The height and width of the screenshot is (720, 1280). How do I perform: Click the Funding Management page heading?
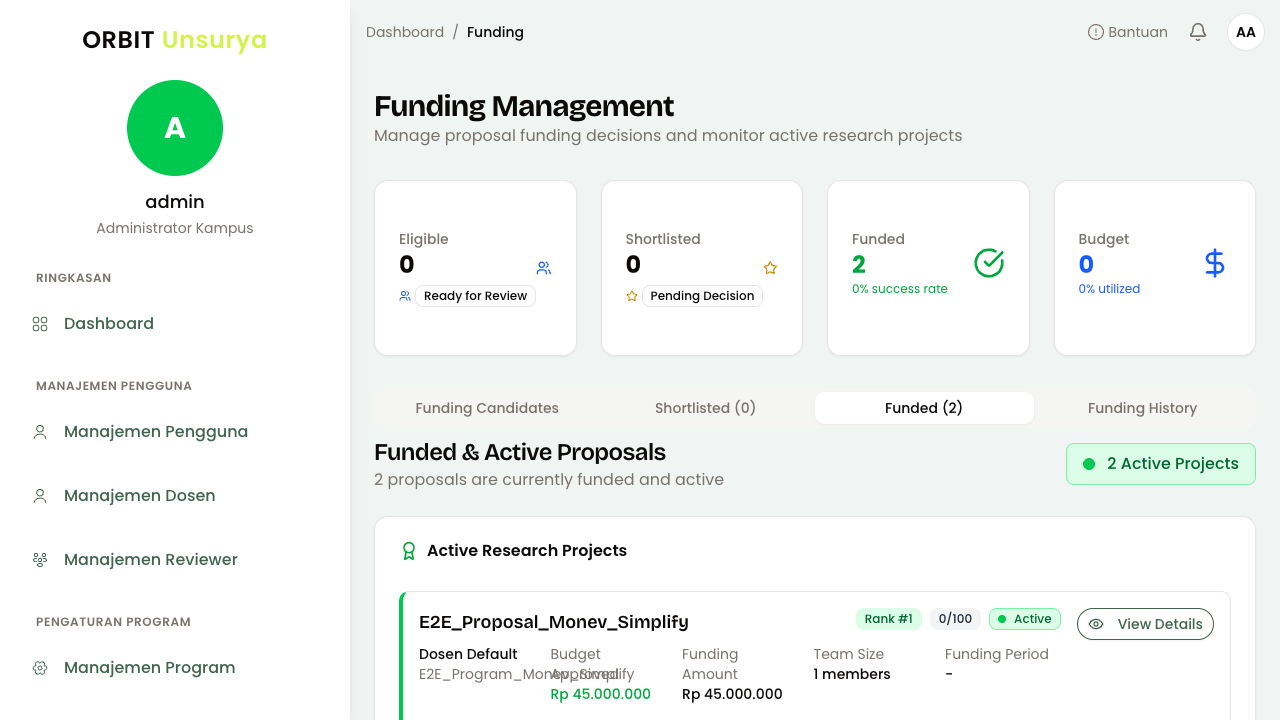[x=524, y=106]
